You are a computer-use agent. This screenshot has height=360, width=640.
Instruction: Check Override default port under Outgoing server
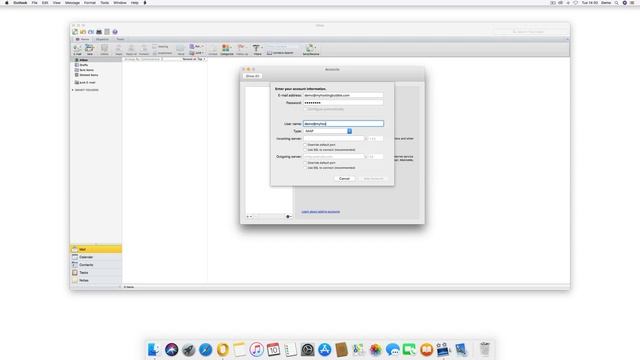(x=305, y=163)
